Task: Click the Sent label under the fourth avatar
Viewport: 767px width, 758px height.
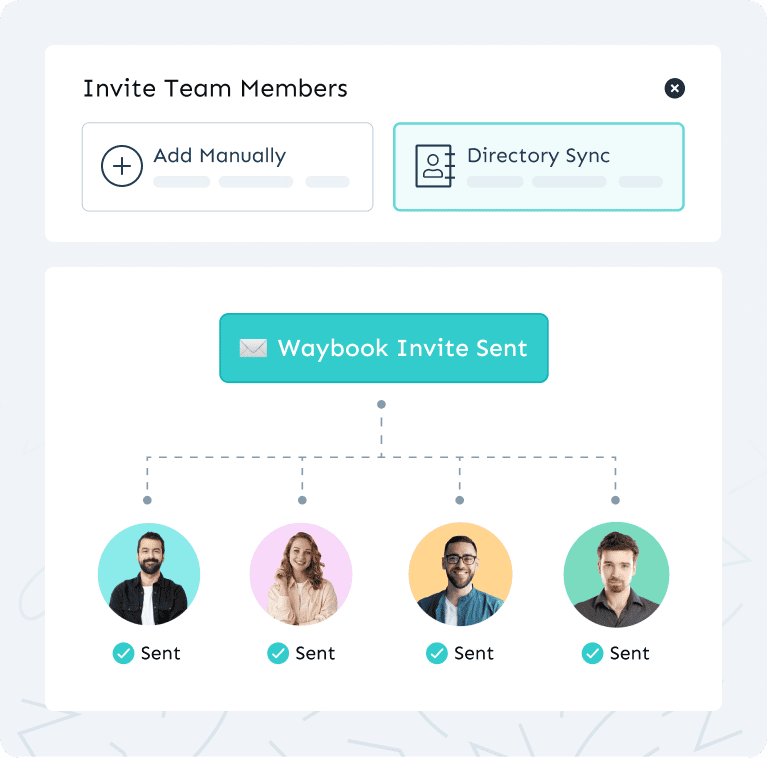Action: [x=629, y=653]
